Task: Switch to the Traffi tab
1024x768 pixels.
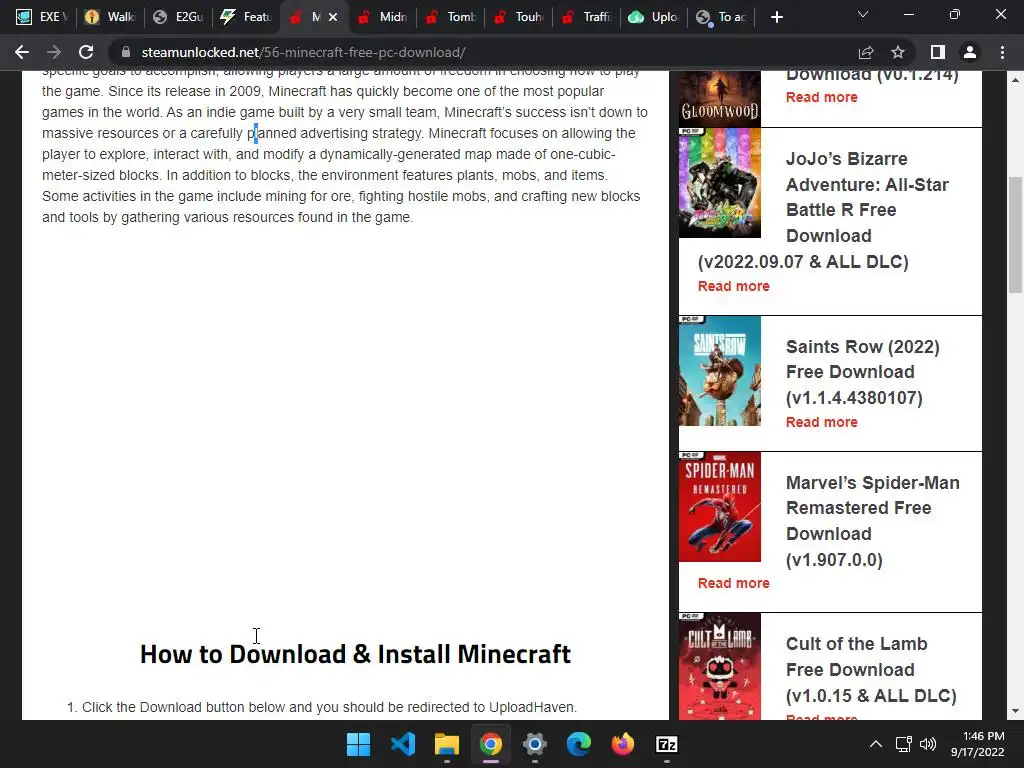Action: click(x=586, y=17)
